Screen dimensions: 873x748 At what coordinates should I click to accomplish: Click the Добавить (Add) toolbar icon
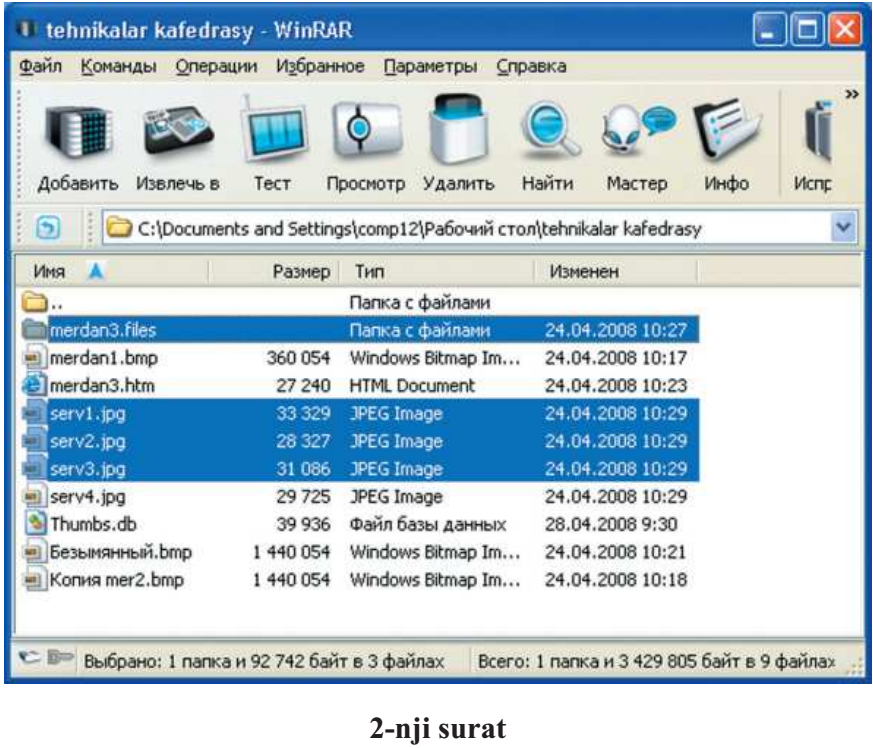click(79, 134)
